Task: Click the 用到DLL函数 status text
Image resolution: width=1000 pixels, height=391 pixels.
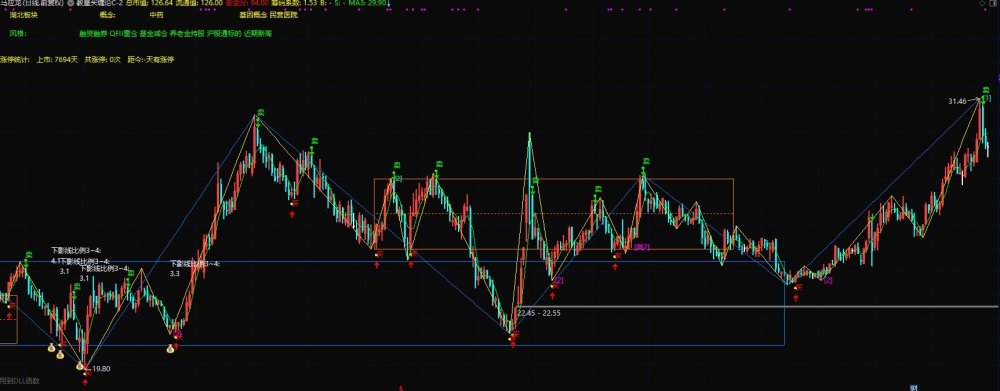Action: click(20, 381)
